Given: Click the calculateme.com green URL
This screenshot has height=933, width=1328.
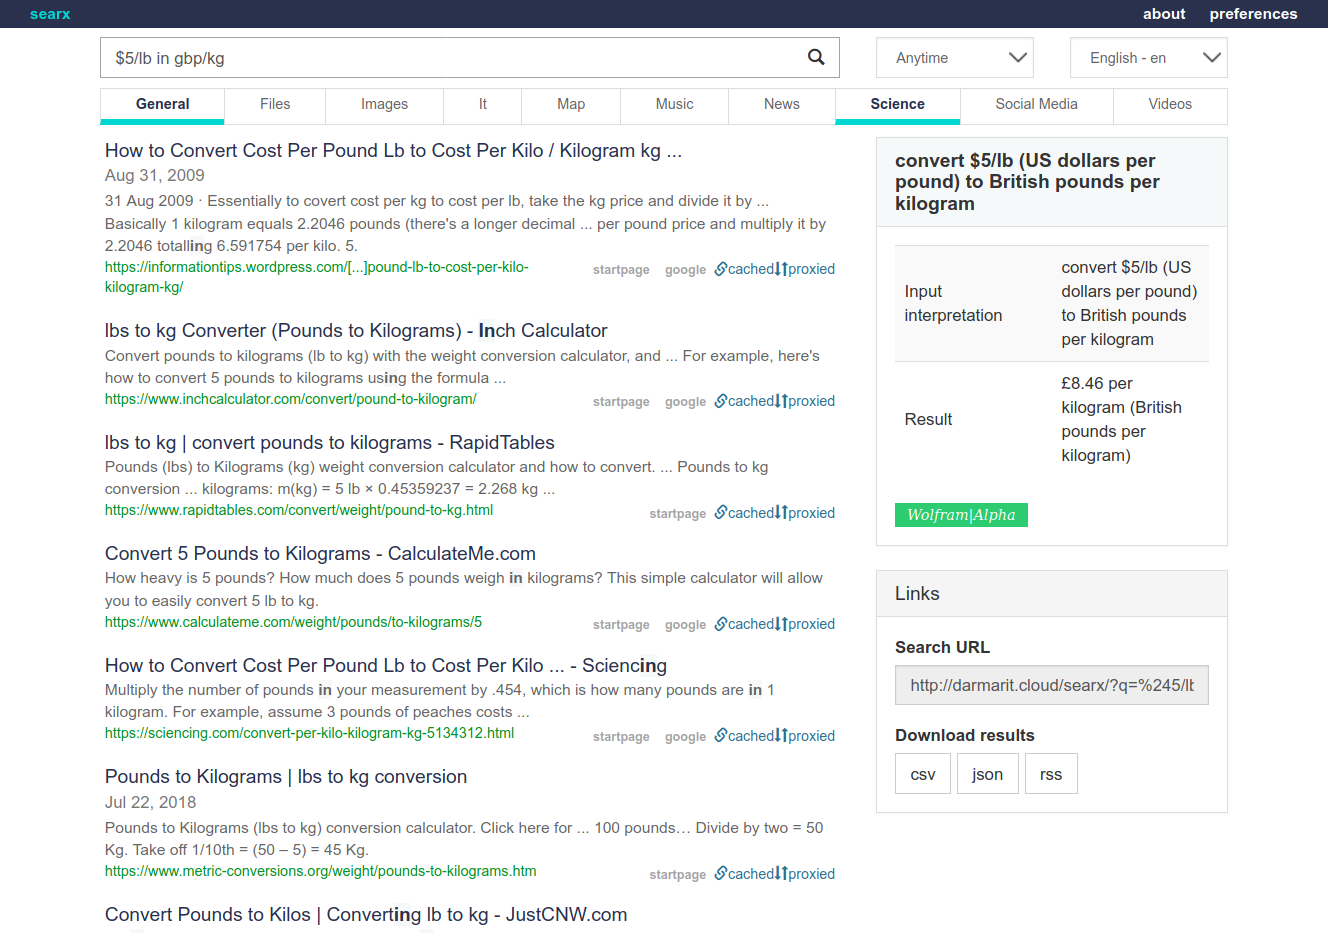Looking at the screenshot, I should click(293, 622).
